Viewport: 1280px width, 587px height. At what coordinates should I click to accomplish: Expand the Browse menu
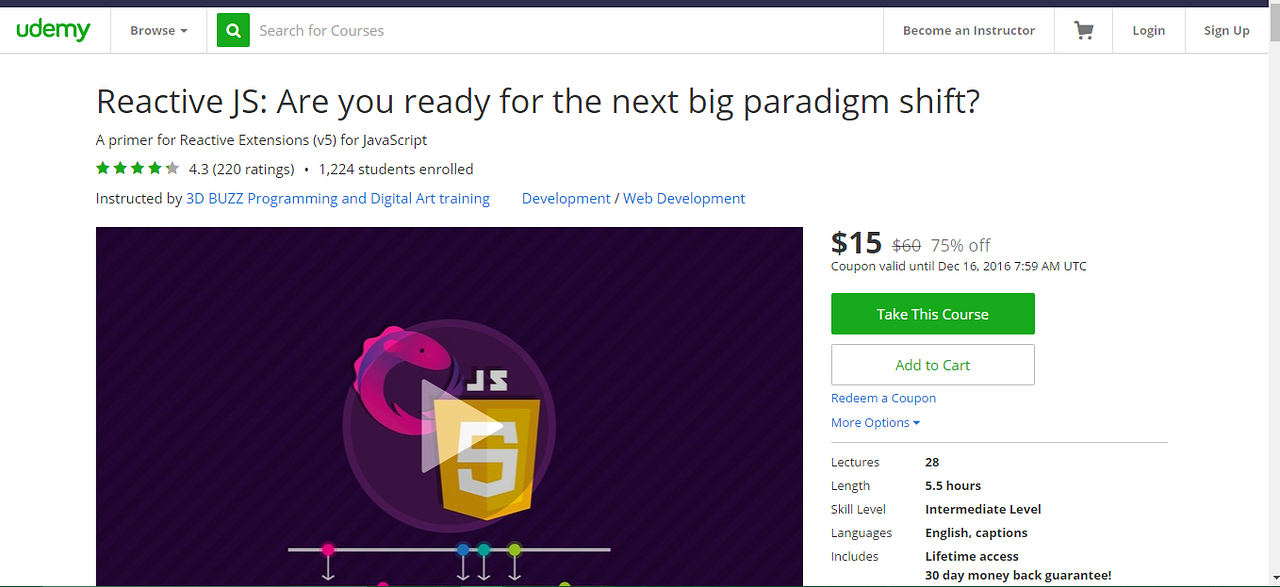coord(158,30)
